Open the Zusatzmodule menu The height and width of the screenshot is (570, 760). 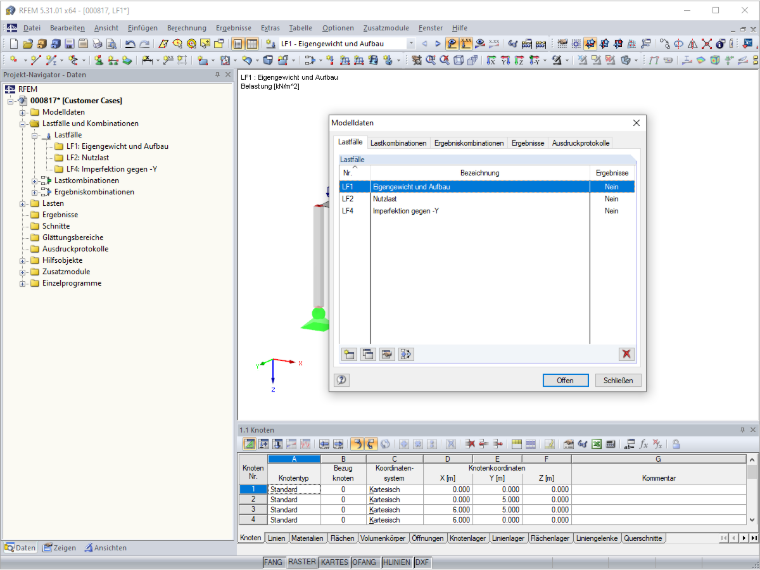[x=386, y=28]
